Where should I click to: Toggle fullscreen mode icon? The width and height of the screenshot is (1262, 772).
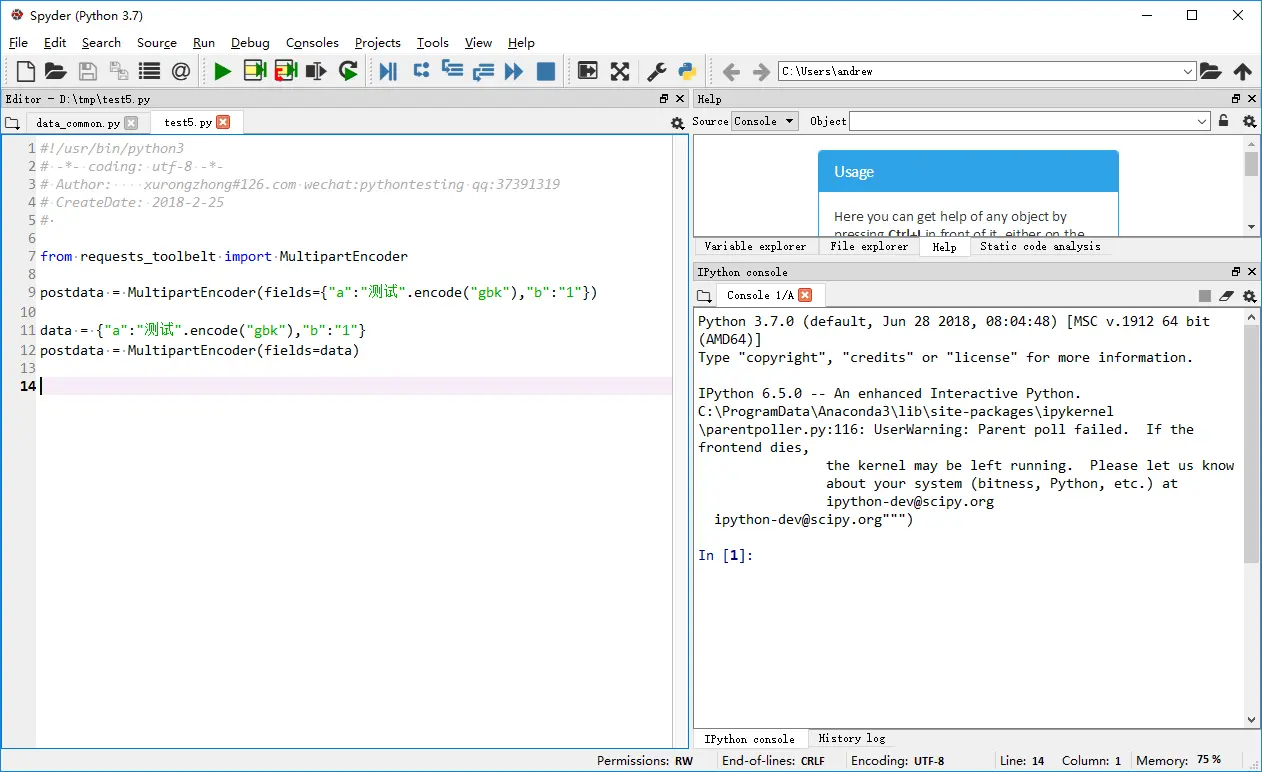coord(620,71)
